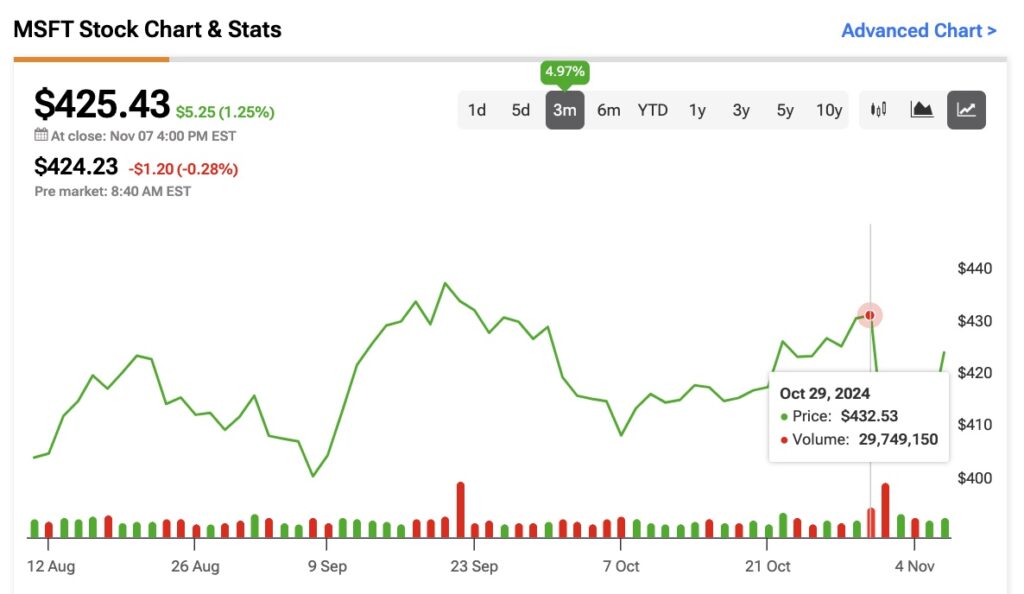Switch chart to 6m range

(608, 110)
